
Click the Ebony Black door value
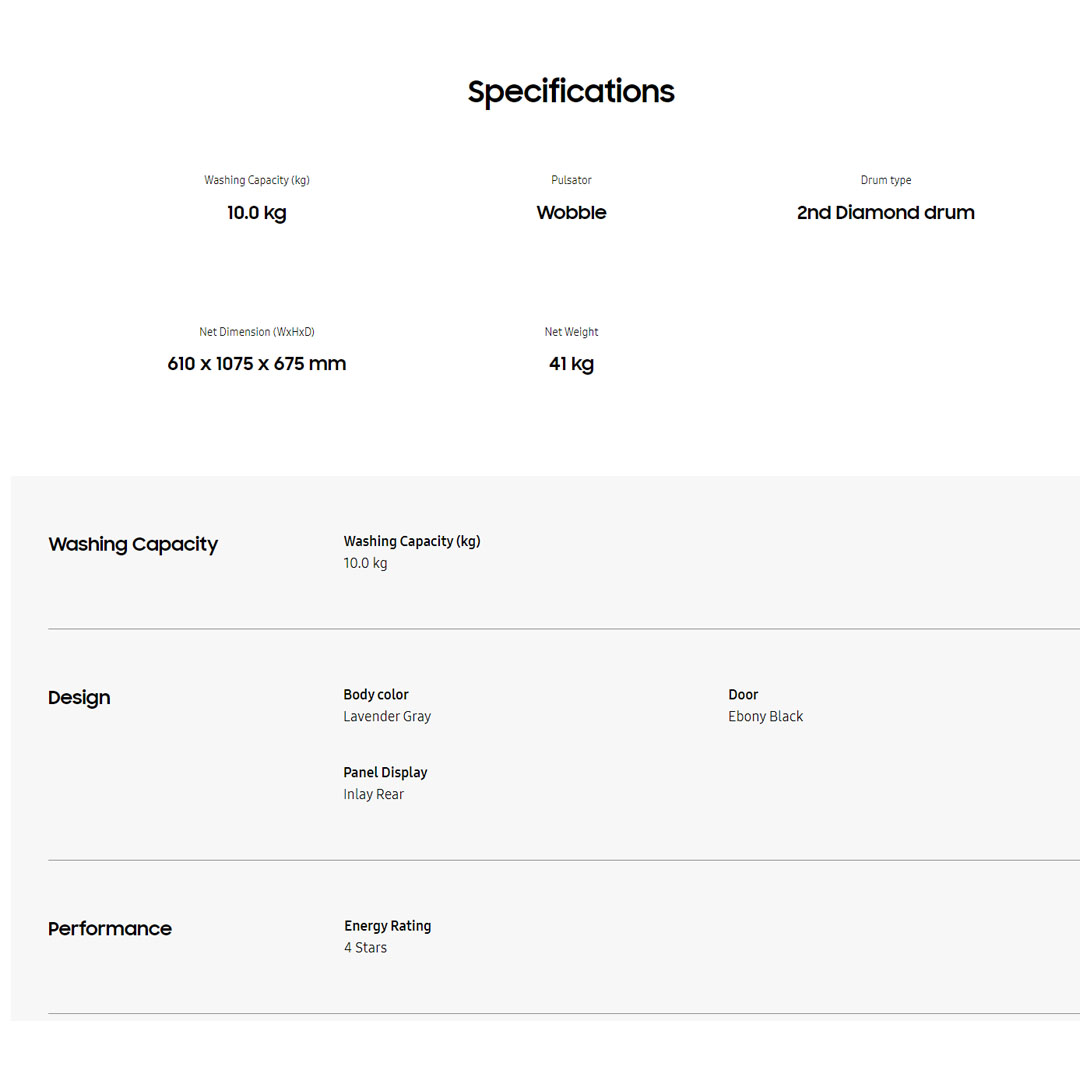(x=765, y=717)
